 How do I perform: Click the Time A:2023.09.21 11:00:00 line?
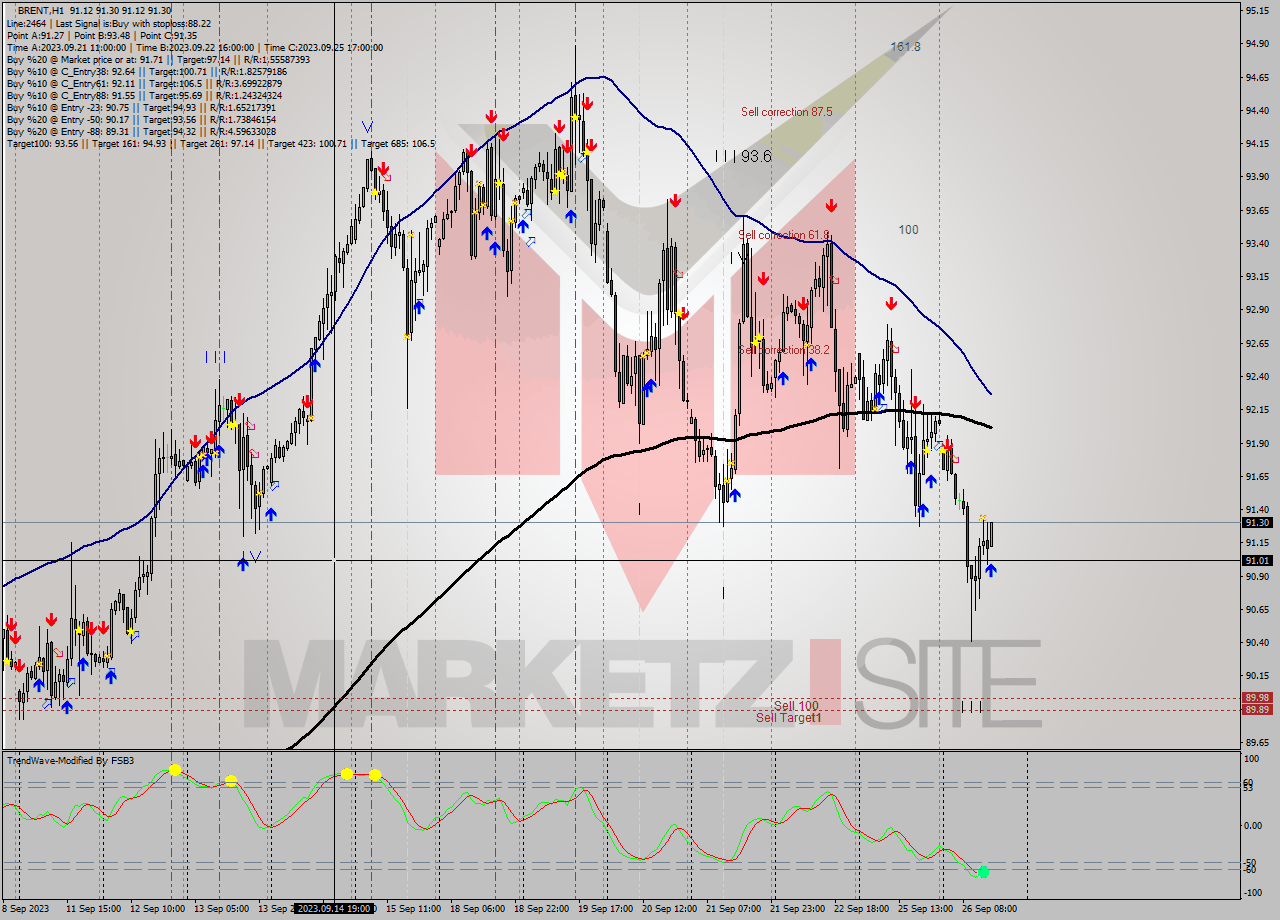click(x=194, y=47)
